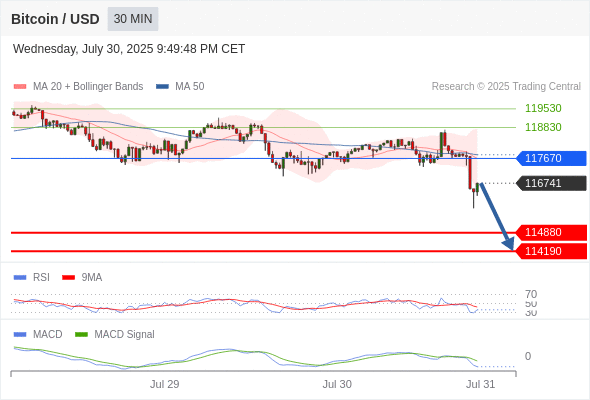
Task: Click the red 114190 support price tag
Action: (x=551, y=251)
